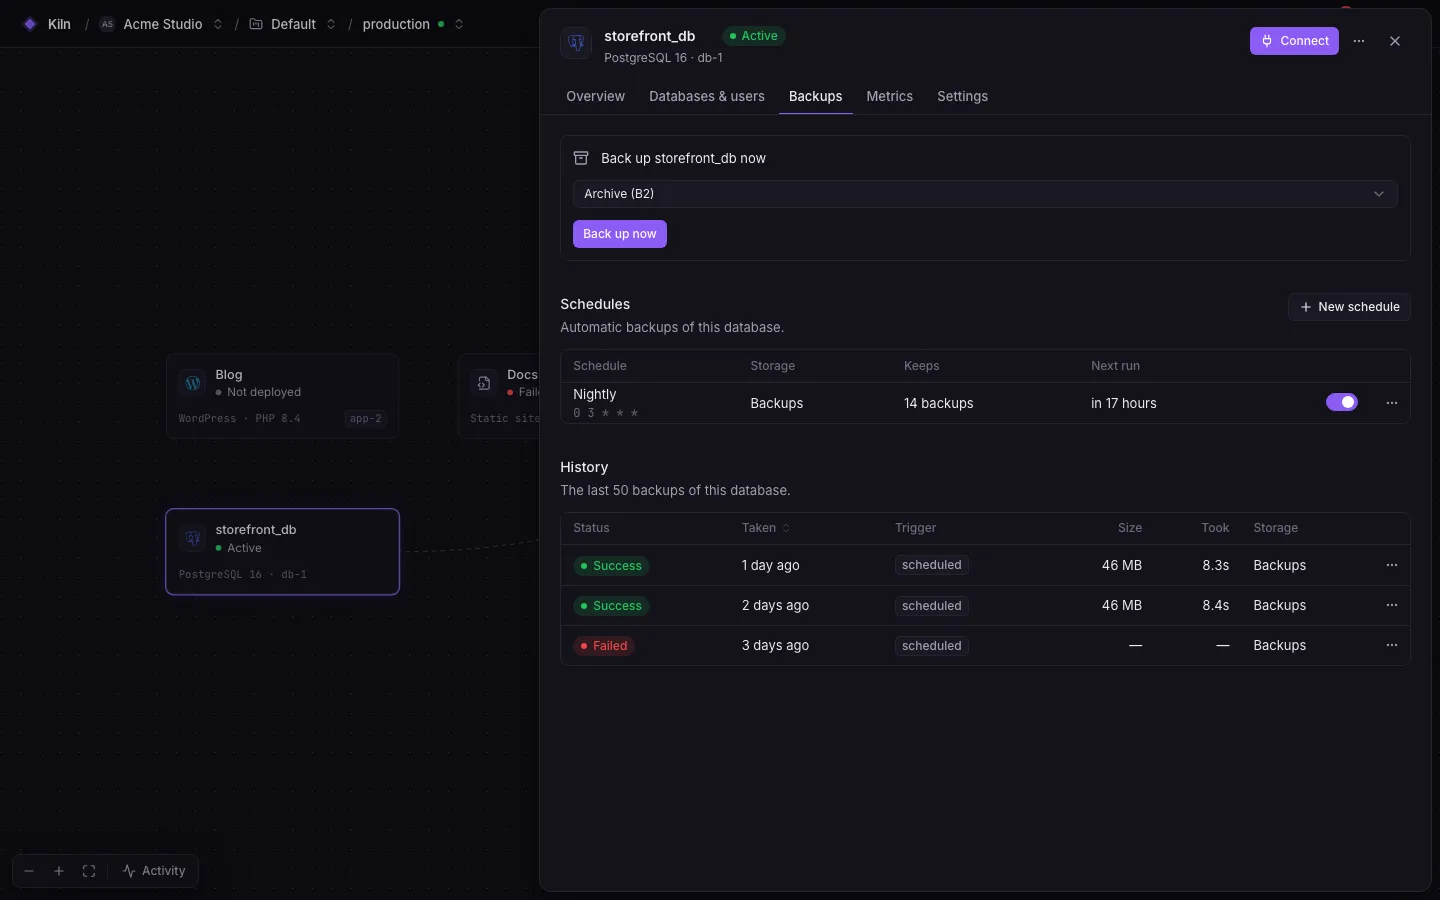Screen dimensions: 1440x900
Task: Open actions menu for Nightly schedule
Action: (x=1392, y=403)
